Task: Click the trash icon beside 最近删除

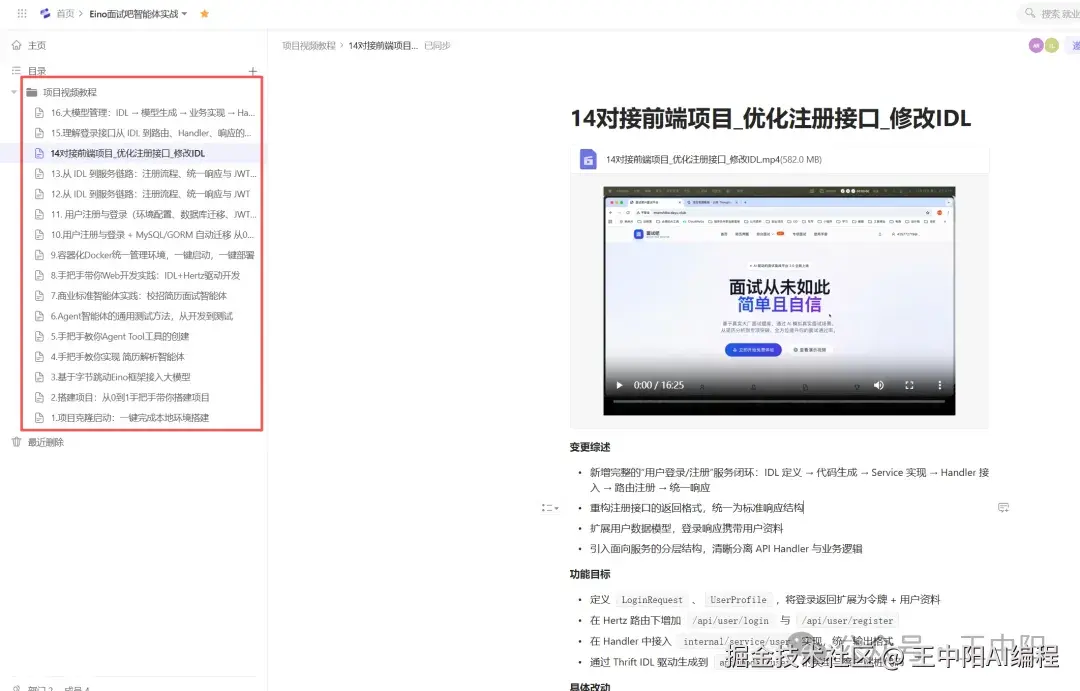Action: (17, 442)
